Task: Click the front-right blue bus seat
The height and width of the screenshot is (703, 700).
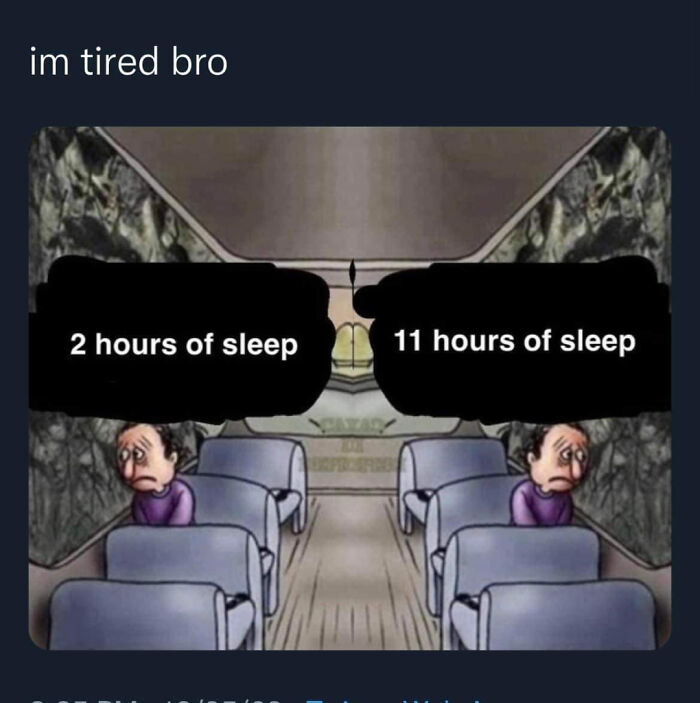Action: point(556,615)
